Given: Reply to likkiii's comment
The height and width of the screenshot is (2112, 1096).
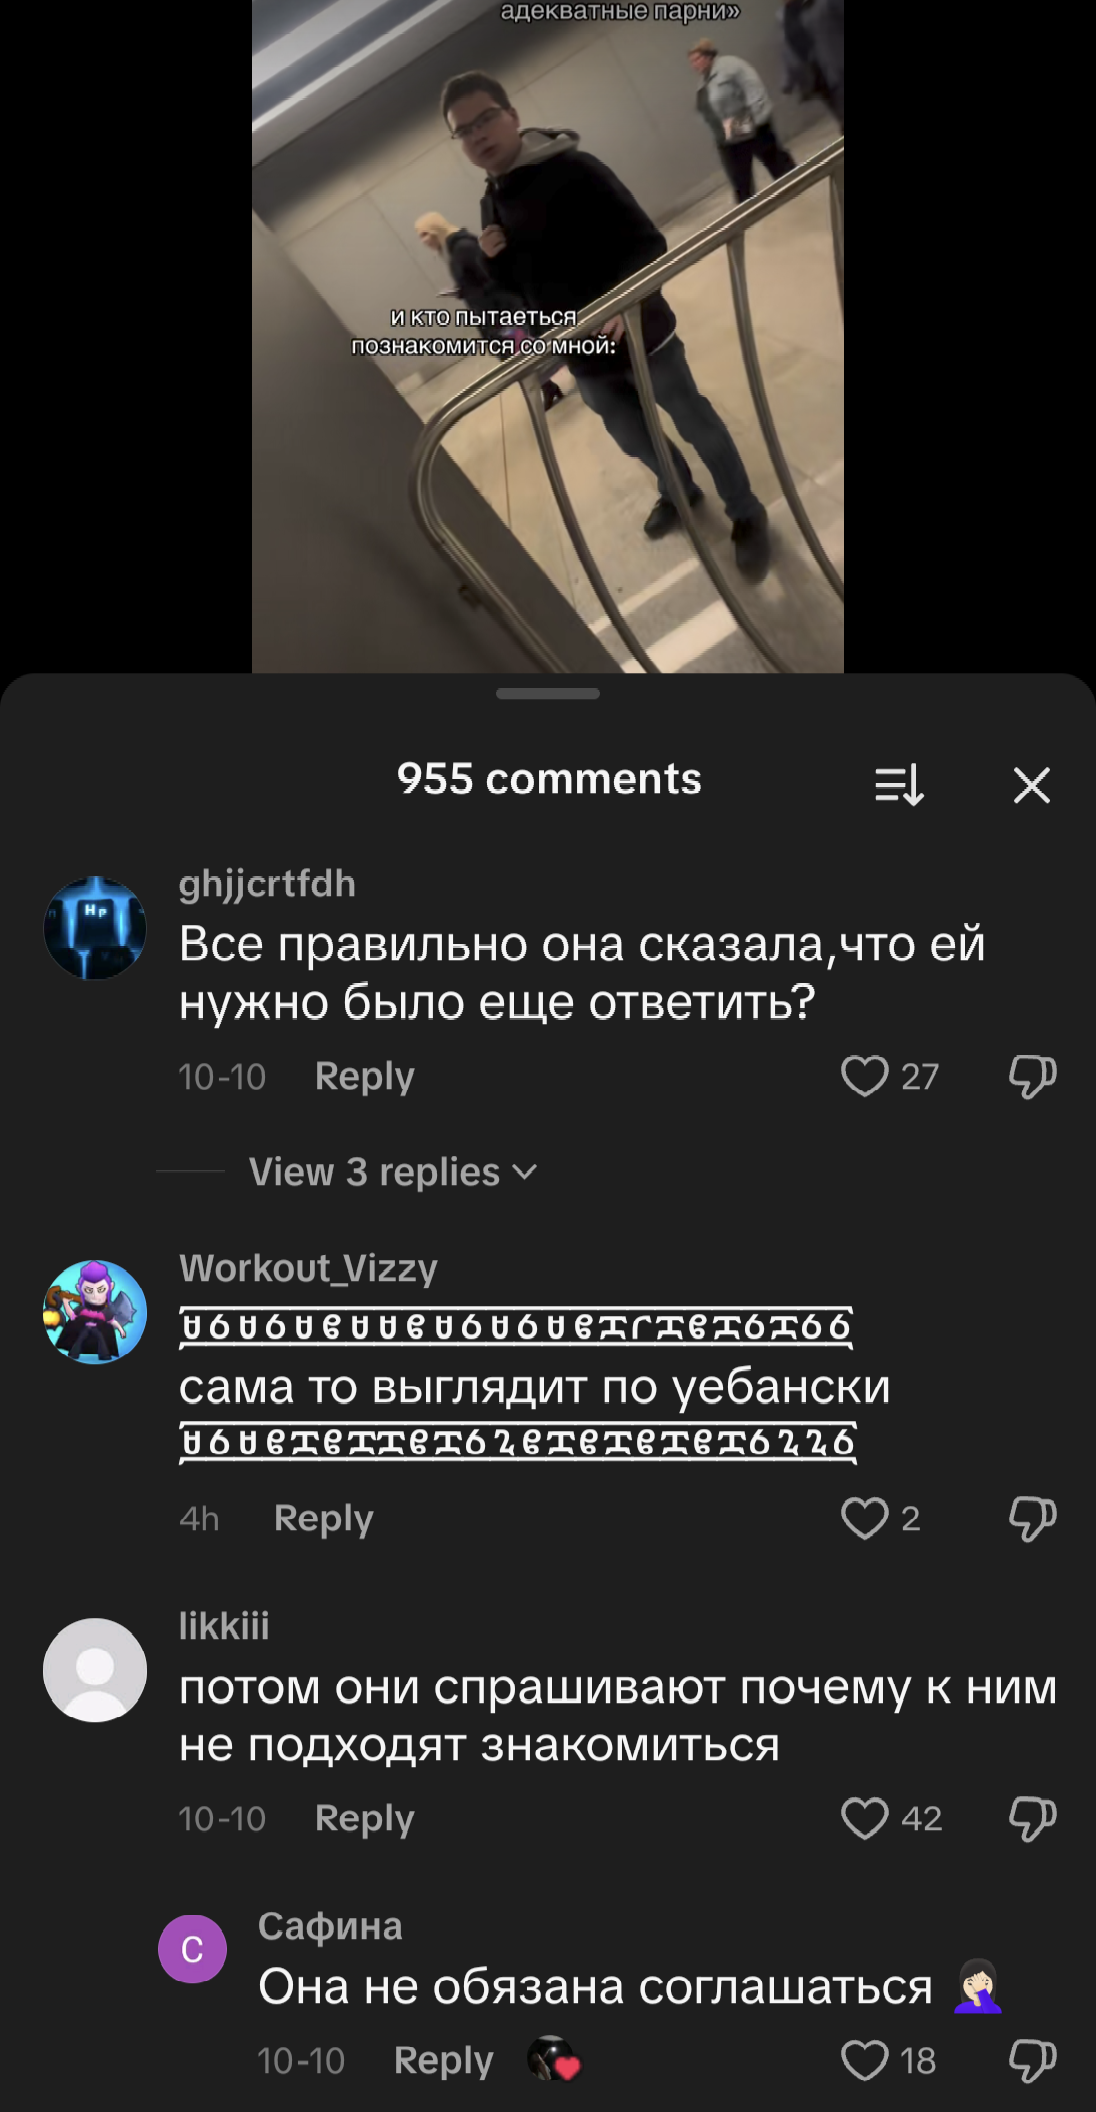Looking at the screenshot, I should [364, 1819].
